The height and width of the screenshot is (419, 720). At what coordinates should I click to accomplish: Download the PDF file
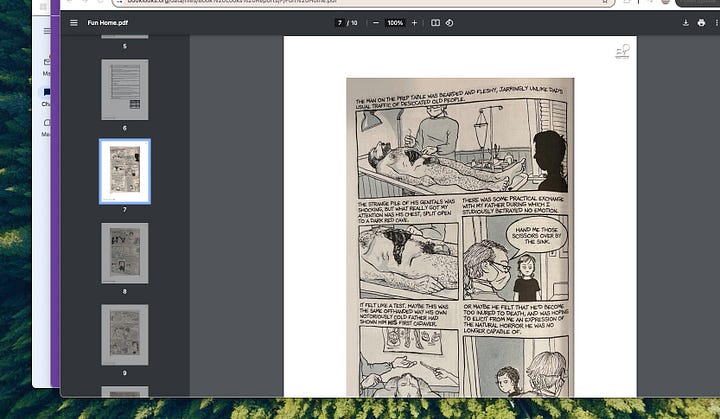tap(686, 23)
